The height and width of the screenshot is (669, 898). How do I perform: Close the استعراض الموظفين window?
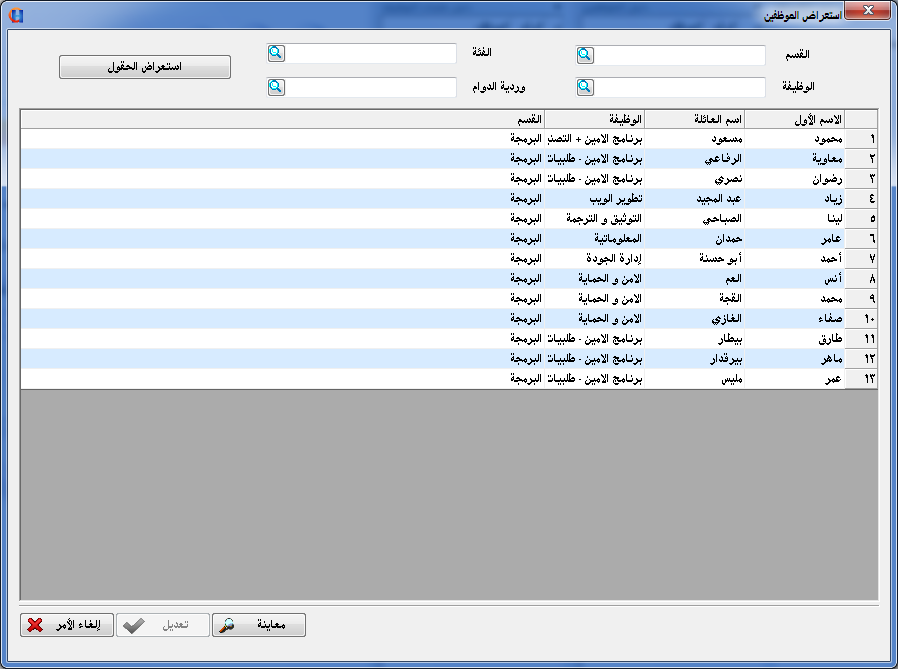pos(867,11)
